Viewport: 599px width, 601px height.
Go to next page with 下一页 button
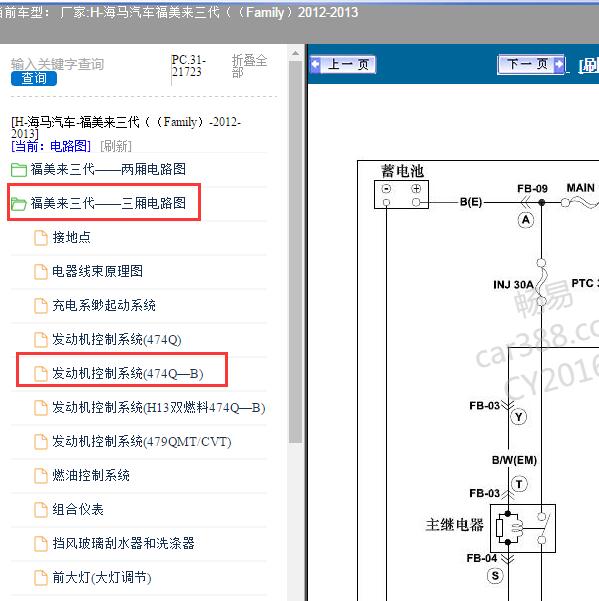coord(531,64)
